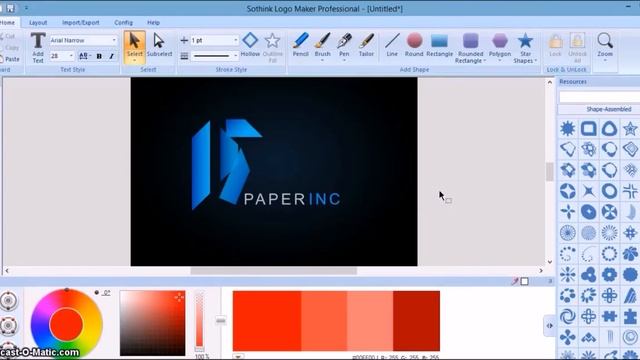Click the saturation brightness square picker
This screenshot has width=640, height=360.
coord(152,322)
